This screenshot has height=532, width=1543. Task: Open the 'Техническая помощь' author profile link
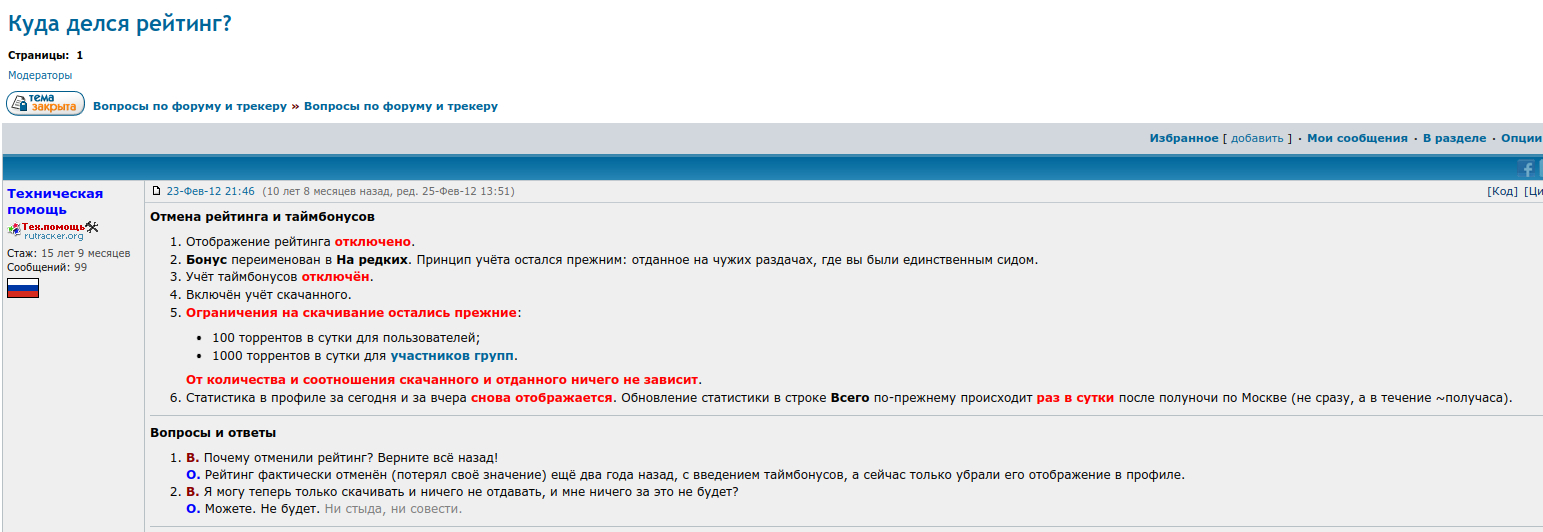[55, 201]
